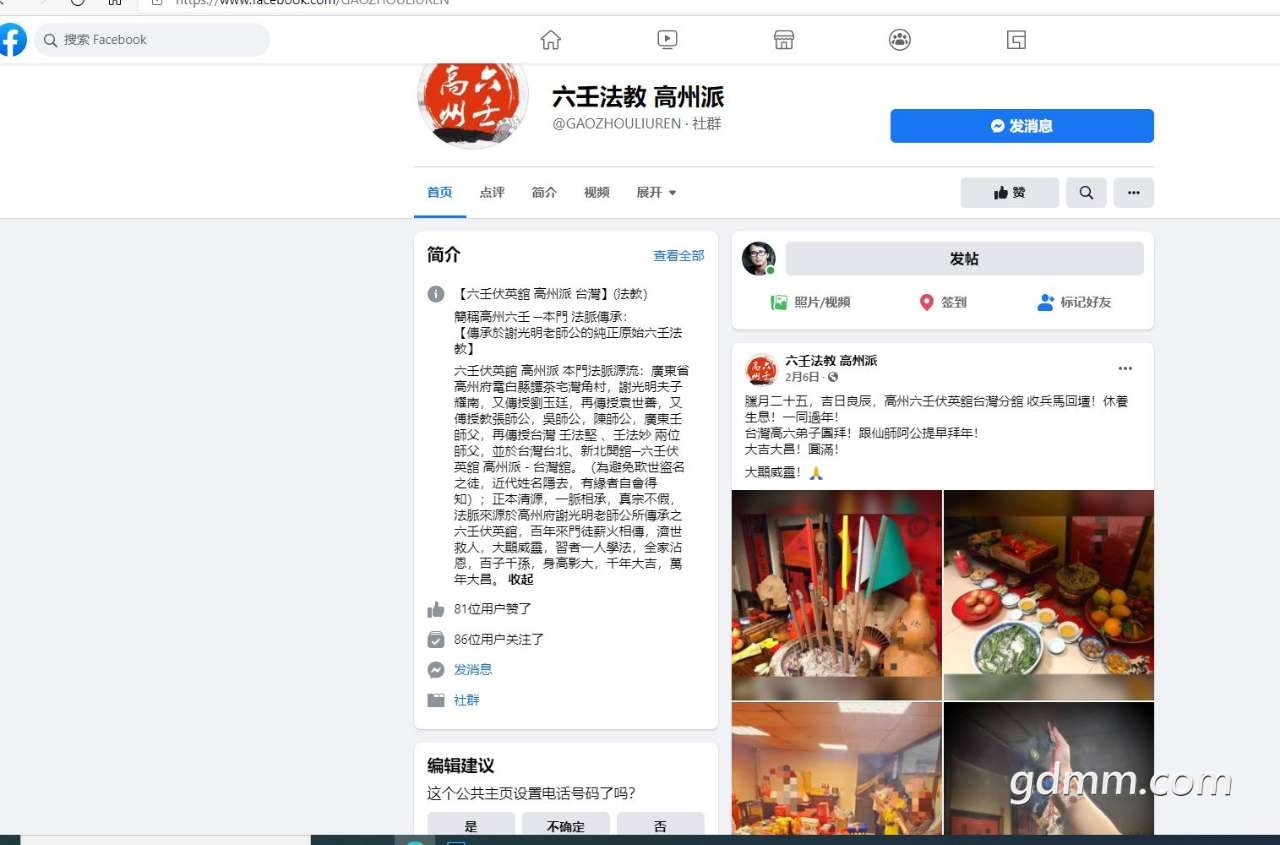
Task: Open the Gaming icon in top navigation
Action: 1017,40
